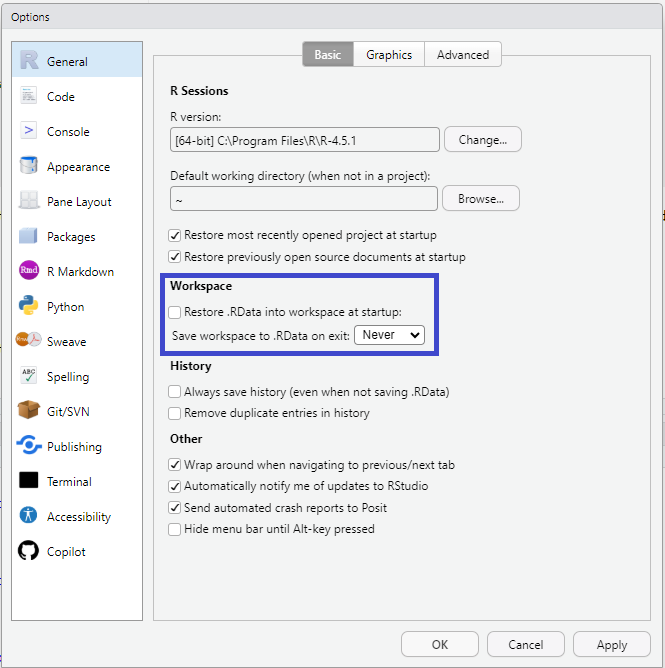665x668 pixels.
Task: Click the Cancel button
Action: click(x=526, y=644)
